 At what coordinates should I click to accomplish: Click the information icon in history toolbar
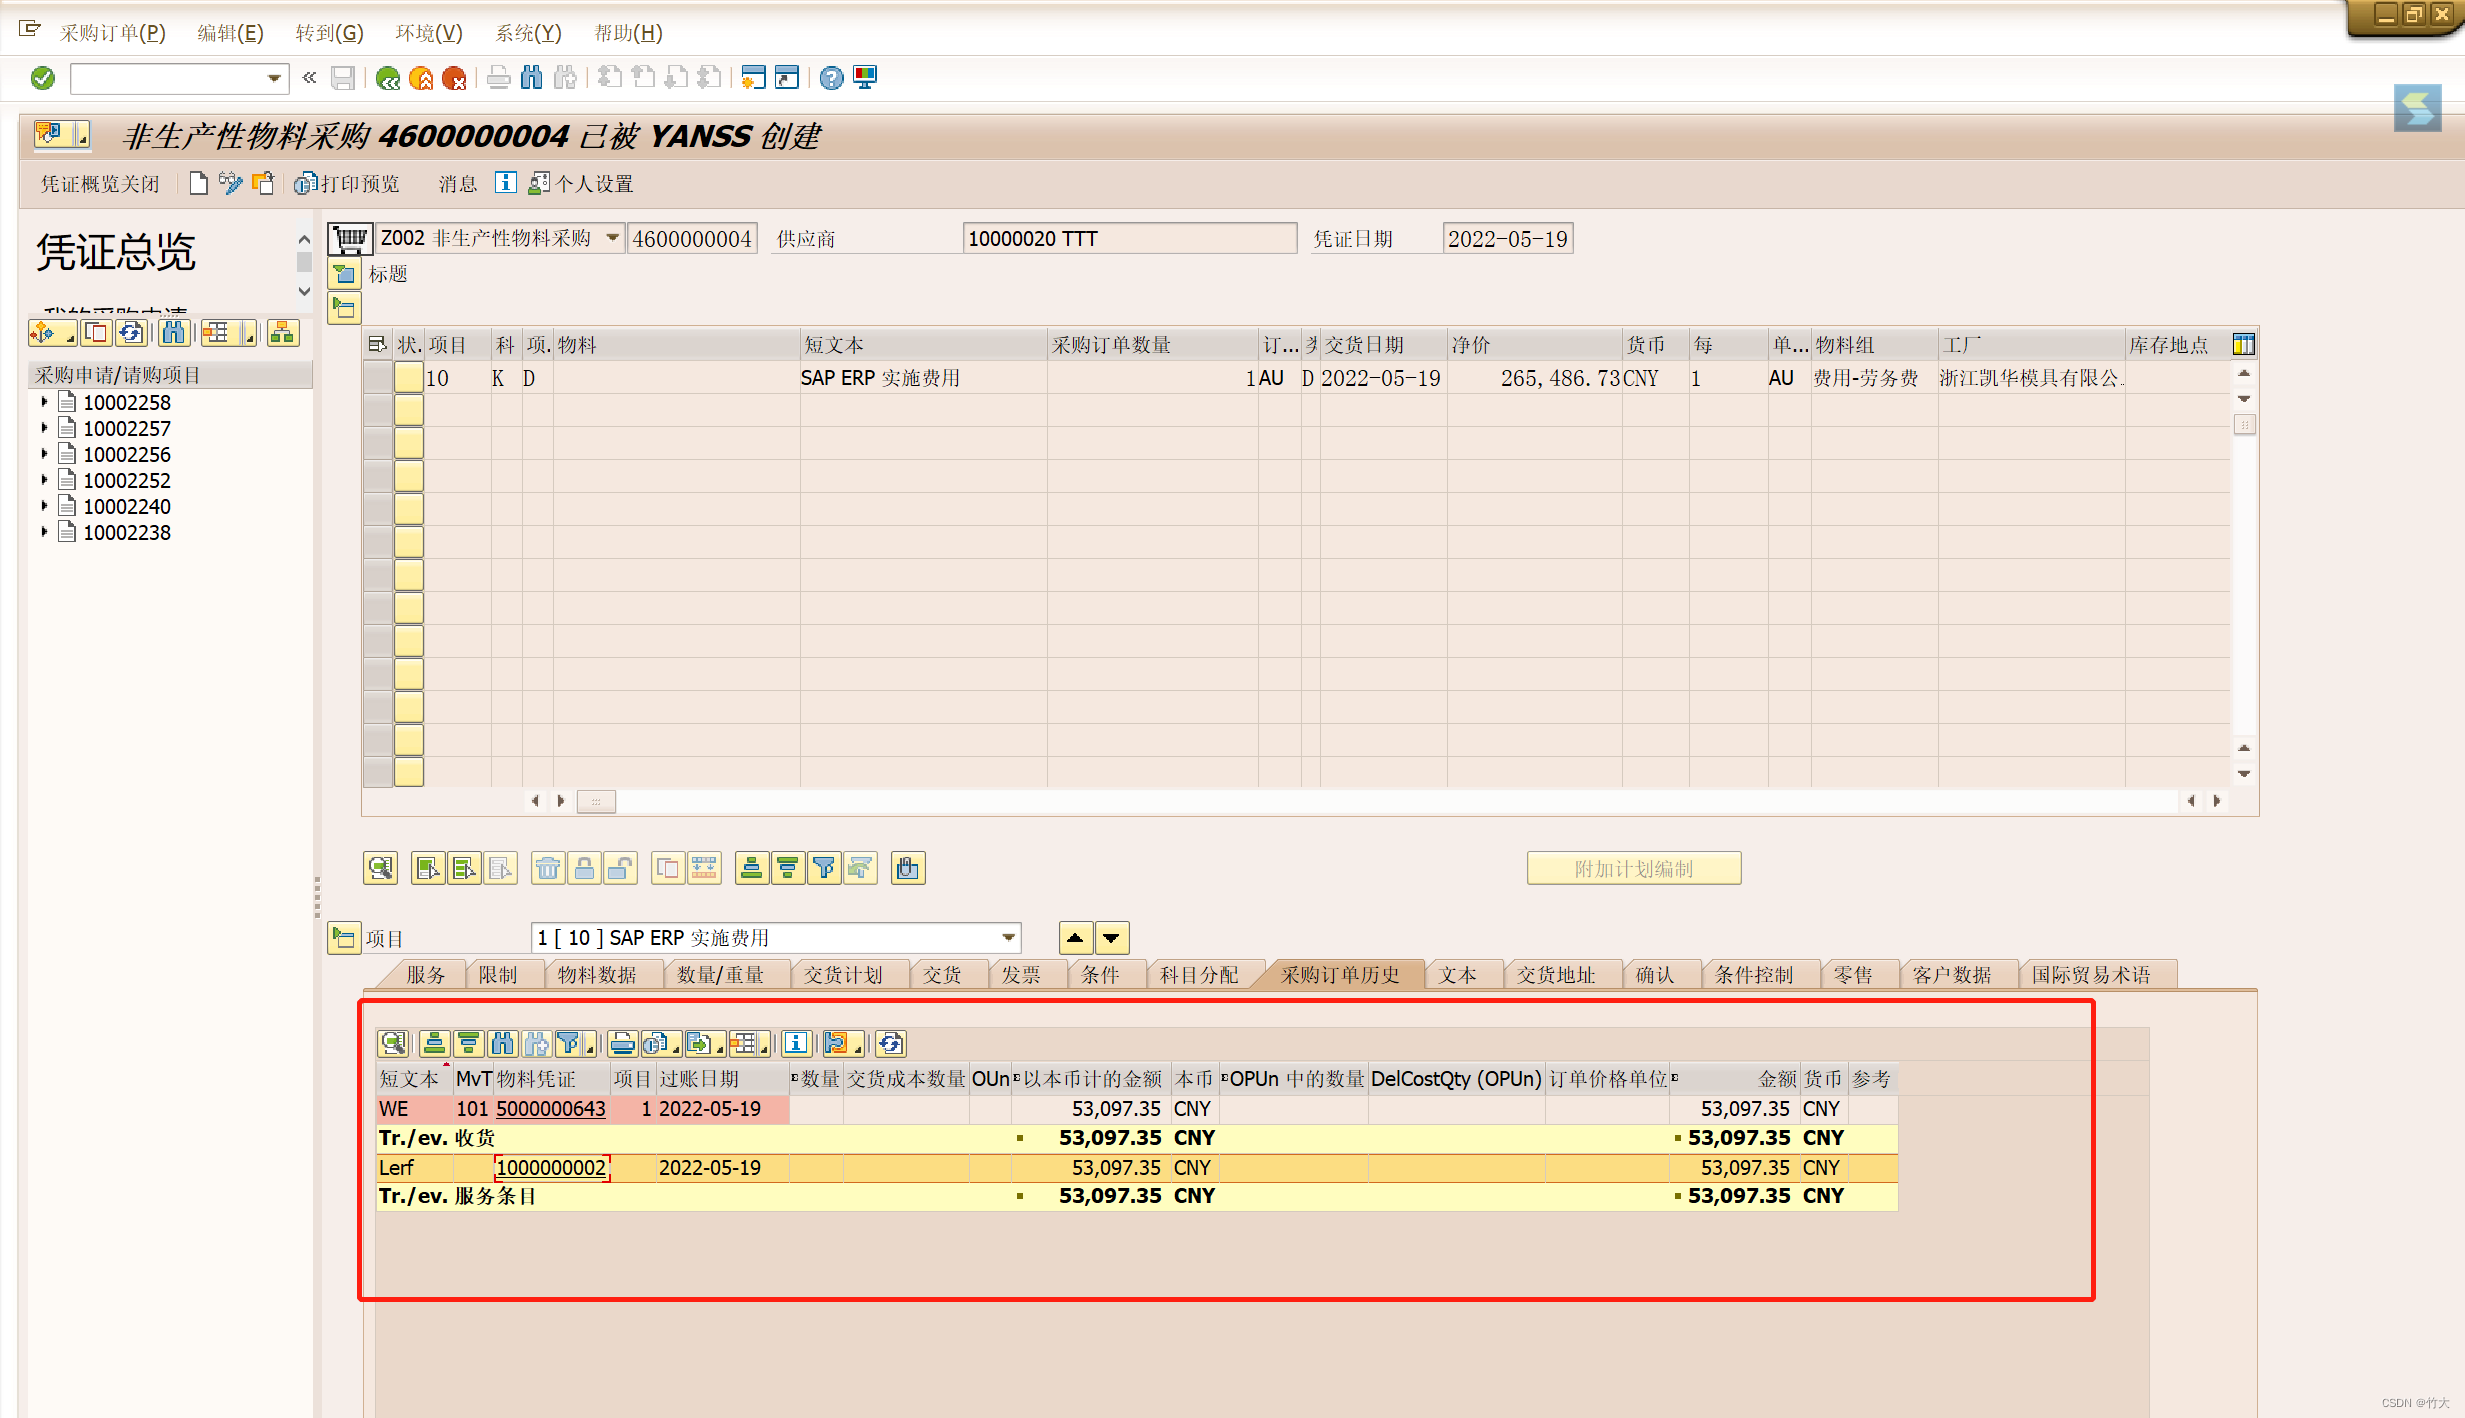click(796, 1044)
